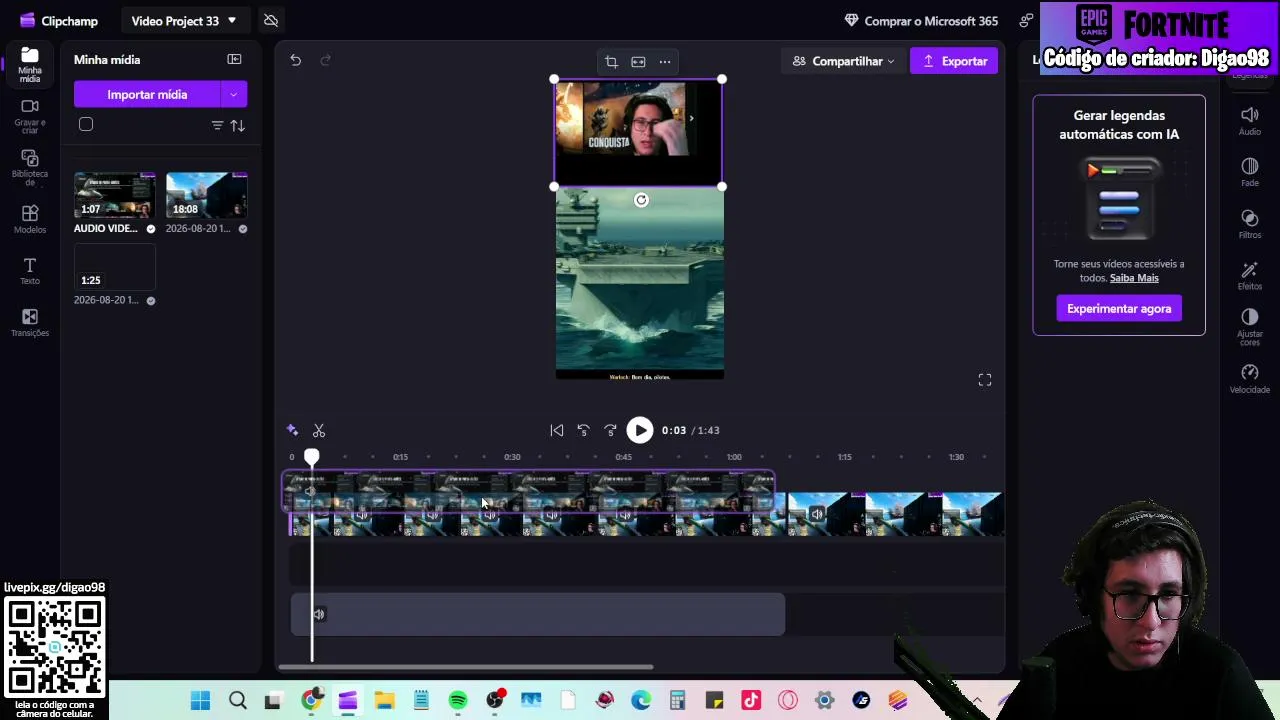Open the Áudio properties panel
The image size is (1280, 720).
(x=1250, y=121)
